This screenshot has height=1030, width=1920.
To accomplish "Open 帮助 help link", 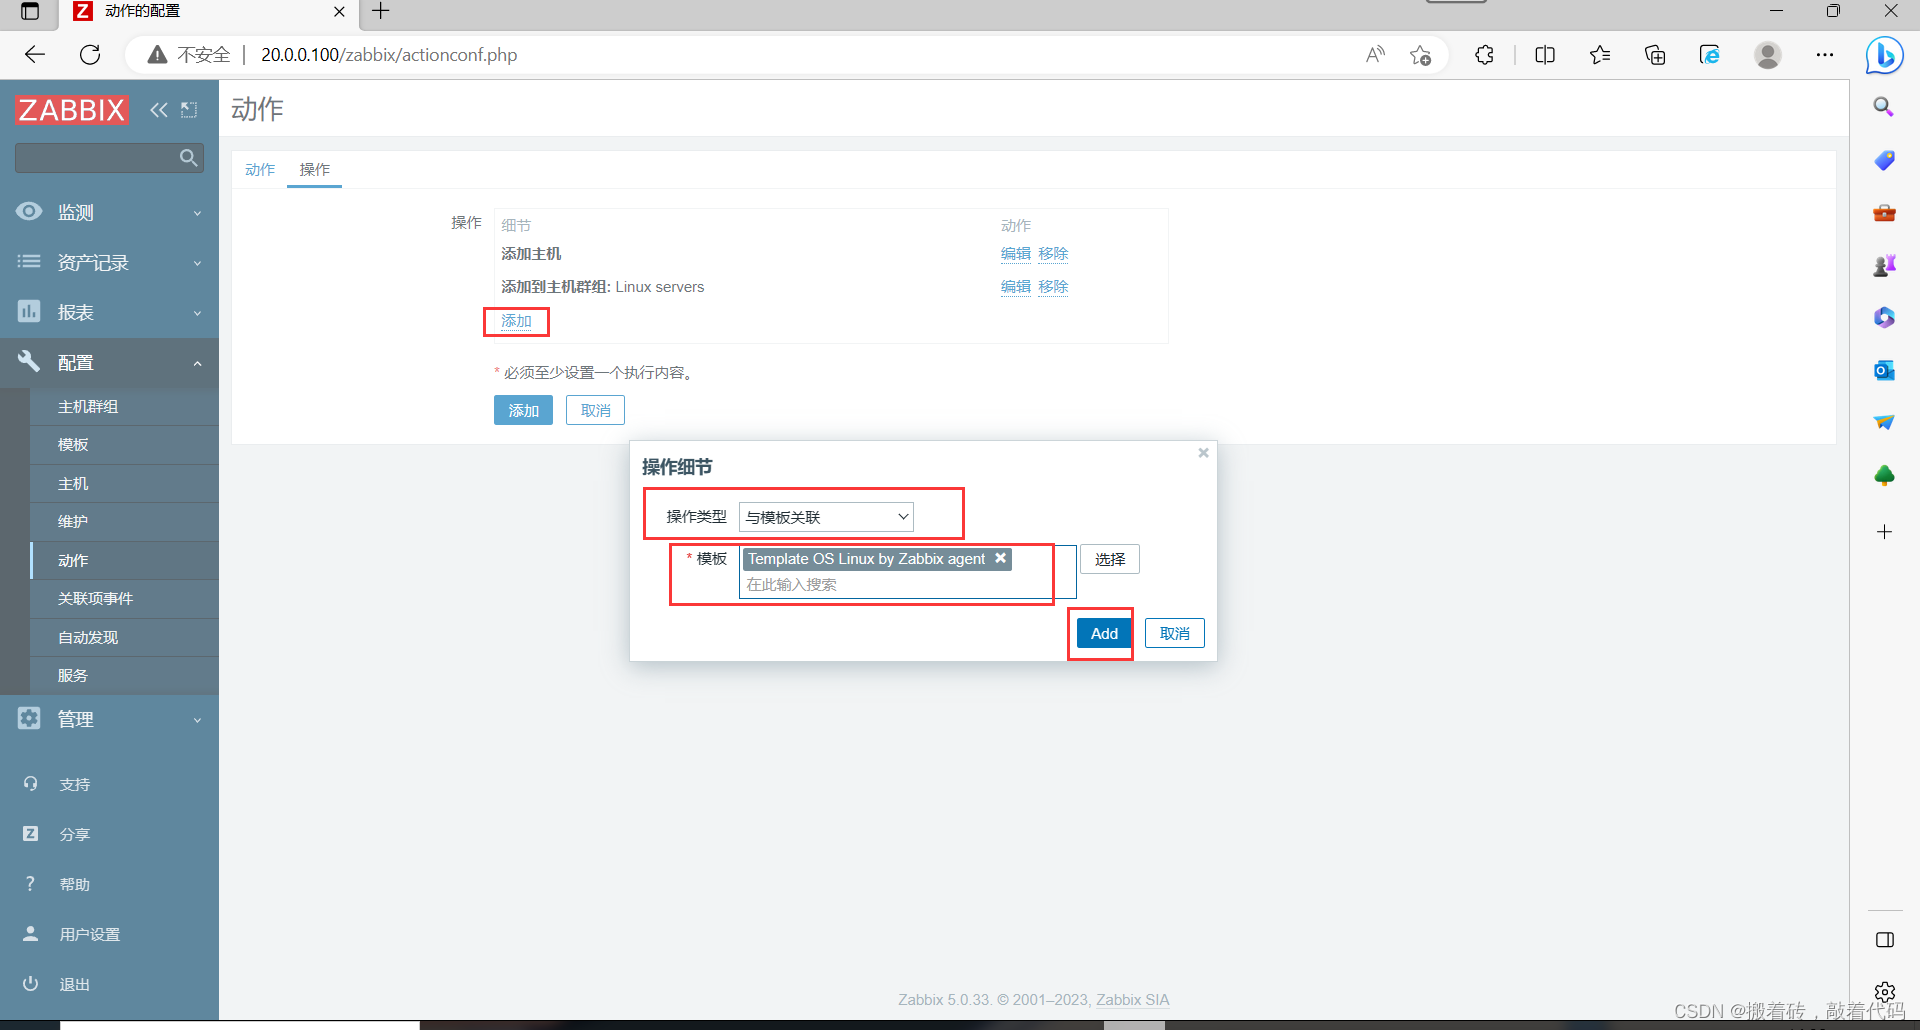I will [x=75, y=884].
